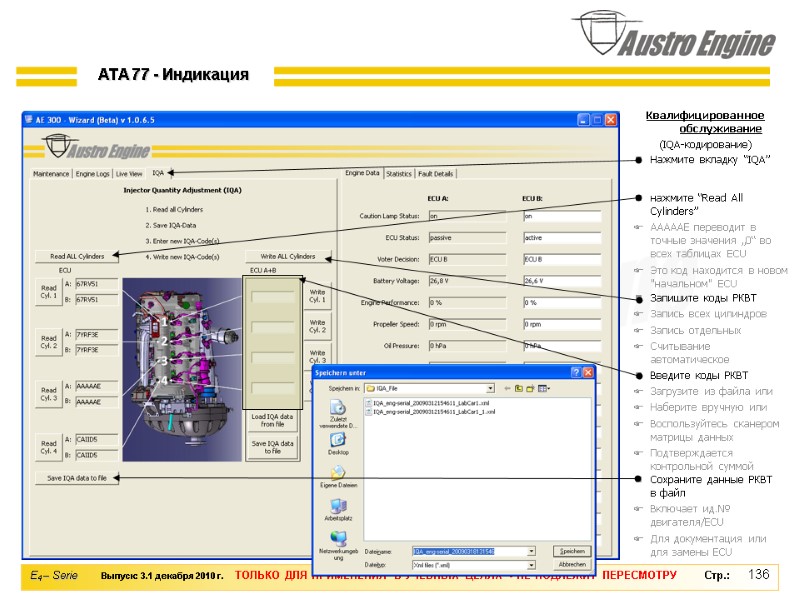The height and width of the screenshot is (600, 800).
Task: Switch to the Engine Logs tab
Action: pos(92,174)
